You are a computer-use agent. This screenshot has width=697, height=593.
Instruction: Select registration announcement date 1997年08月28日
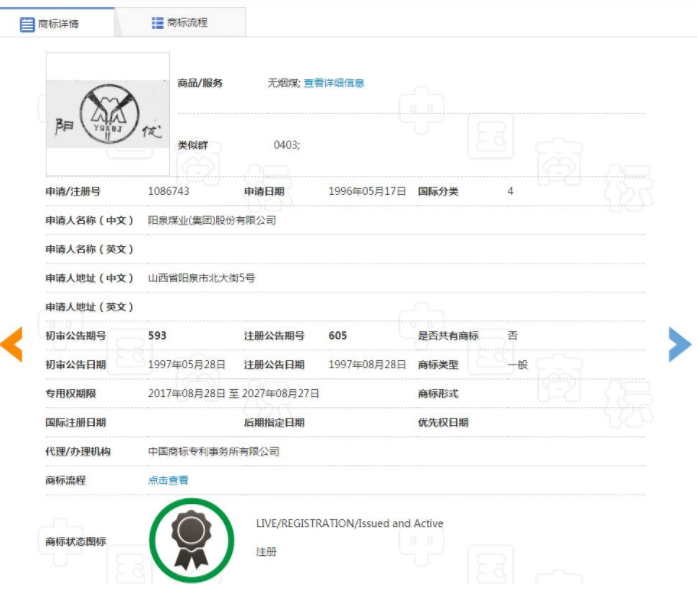tap(367, 365)
